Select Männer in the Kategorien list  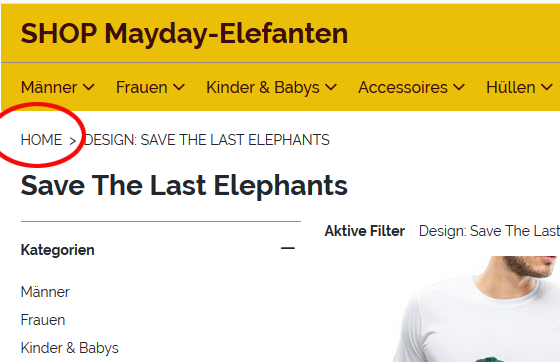click(45, 292)
